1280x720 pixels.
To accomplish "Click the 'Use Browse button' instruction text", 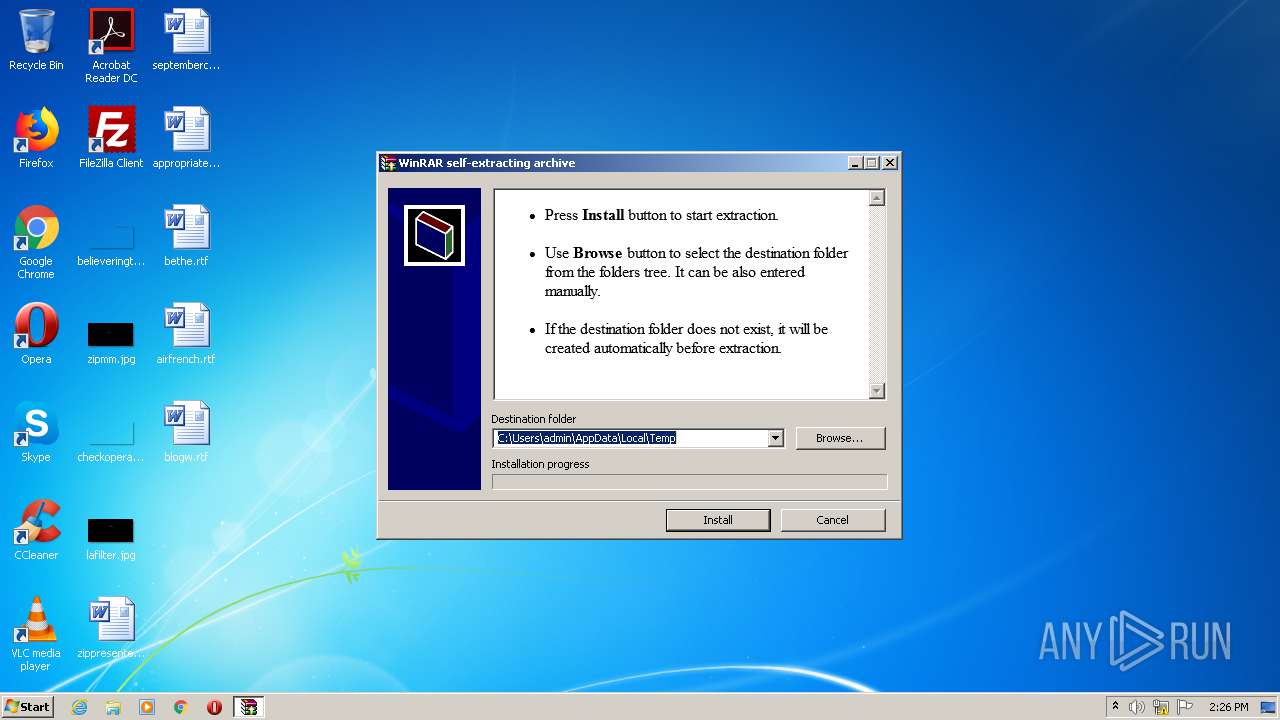I will point(696,272).
